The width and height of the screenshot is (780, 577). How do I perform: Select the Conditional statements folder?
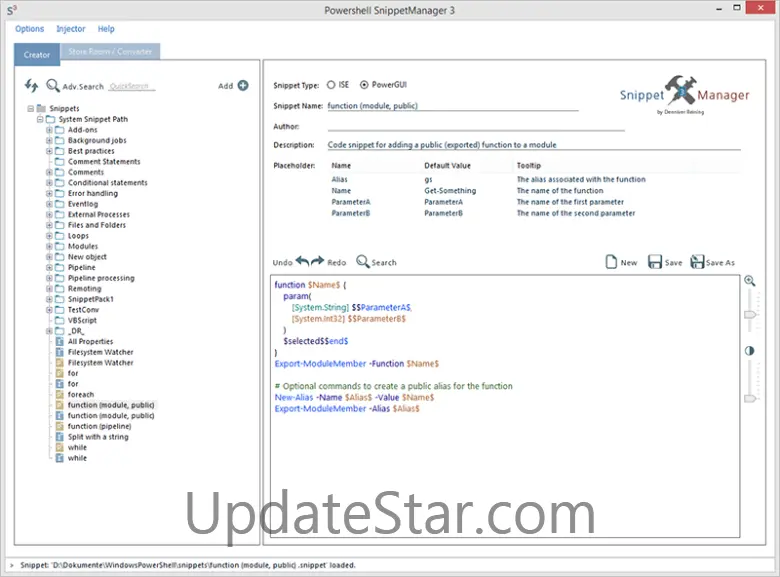pos(107,183)
